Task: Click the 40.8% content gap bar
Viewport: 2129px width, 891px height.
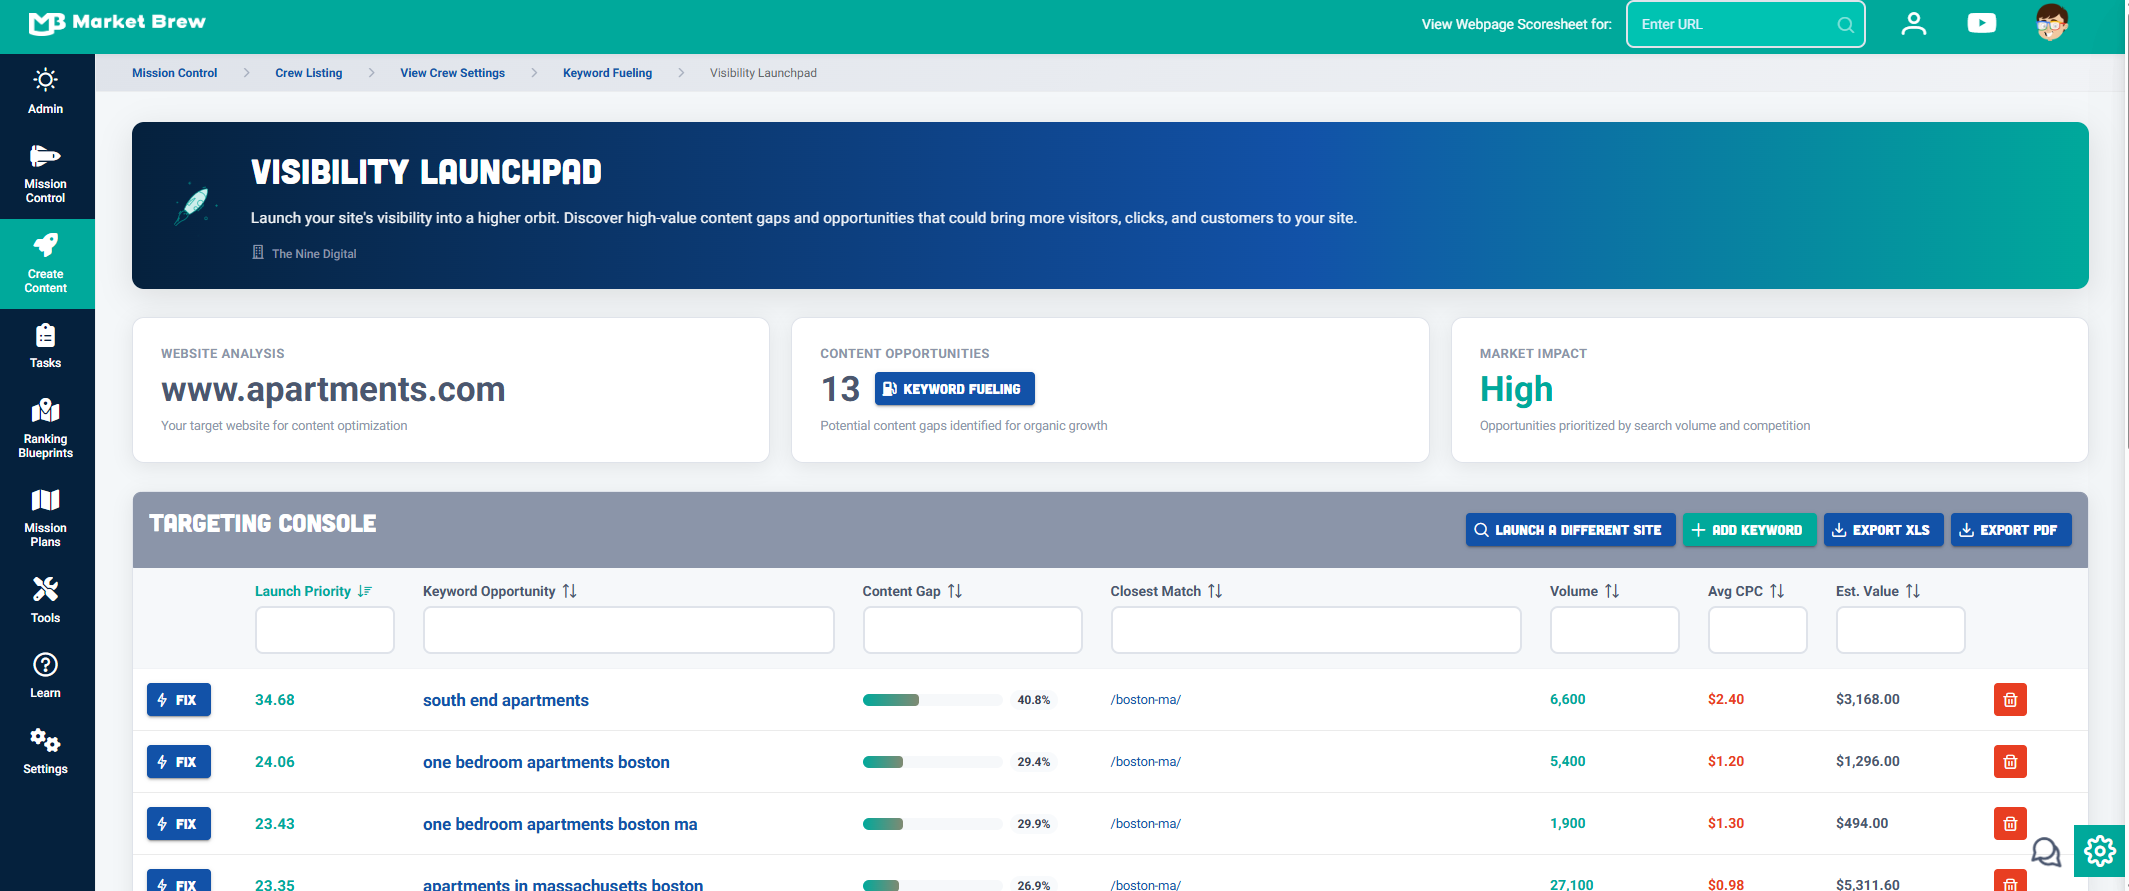Action: (x=932, y=700)
